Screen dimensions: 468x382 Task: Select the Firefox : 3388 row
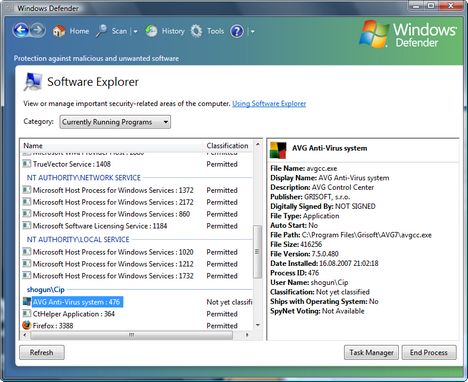click(x=137, y=326)
